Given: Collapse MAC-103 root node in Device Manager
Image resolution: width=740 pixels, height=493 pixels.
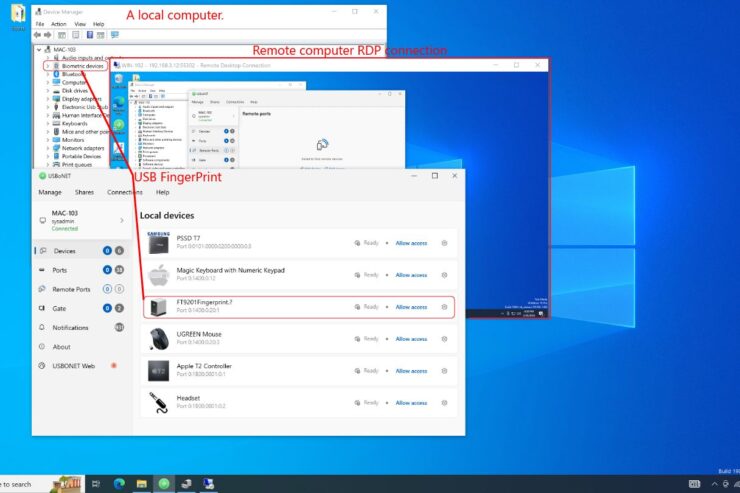Looking at the screenshot, I should click(39, 50).
